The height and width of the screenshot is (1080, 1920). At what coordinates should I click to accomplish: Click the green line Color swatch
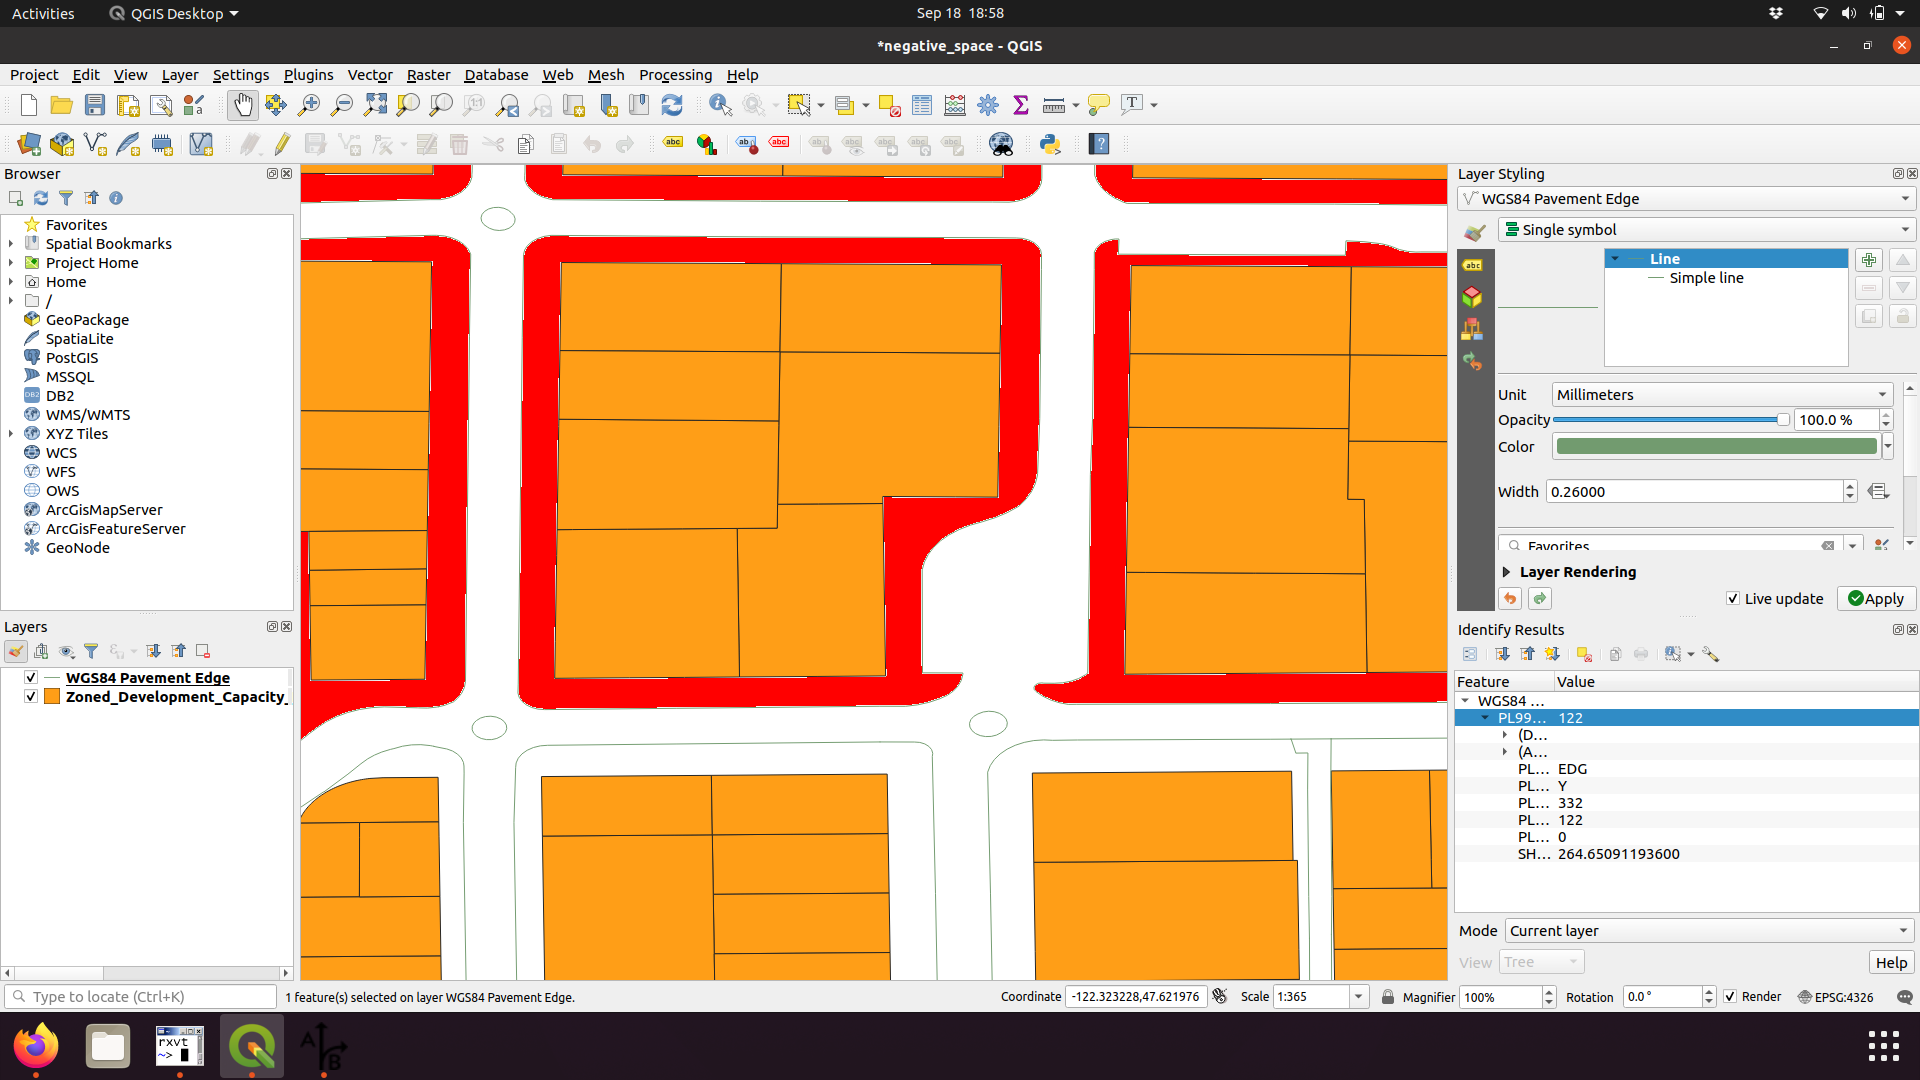(1716, 447)
